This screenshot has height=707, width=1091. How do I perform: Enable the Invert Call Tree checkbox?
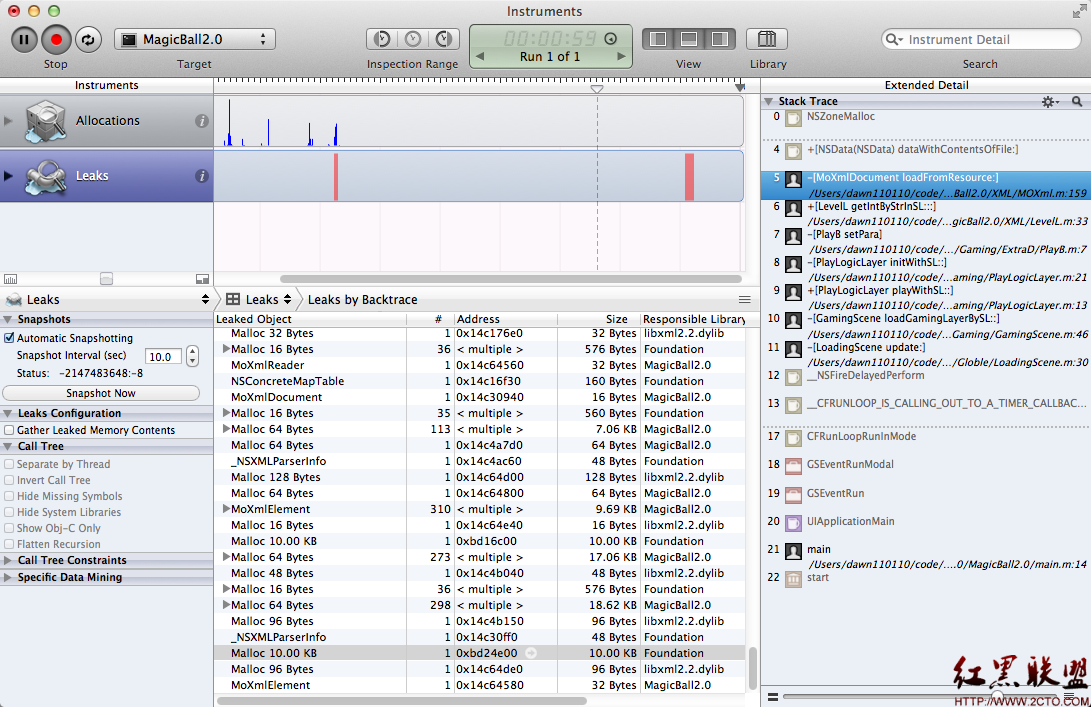click(10, 480)
